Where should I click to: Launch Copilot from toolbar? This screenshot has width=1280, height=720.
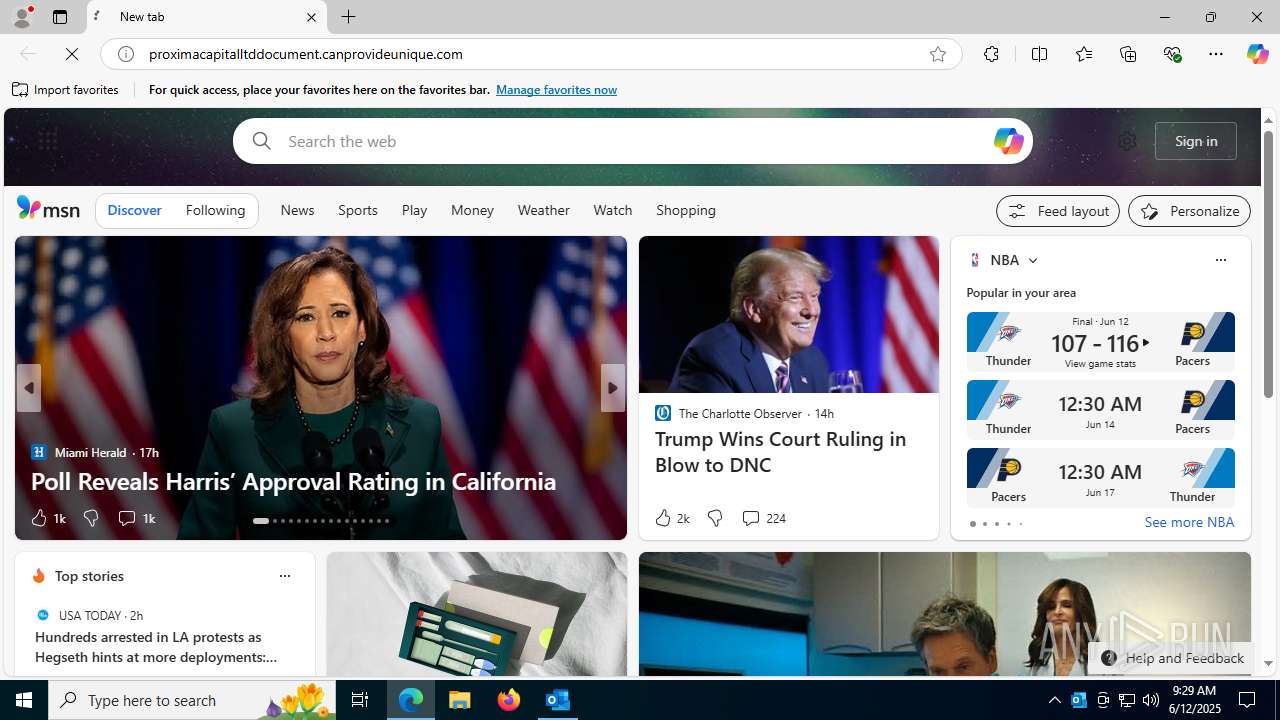[x=1257, y=54]
